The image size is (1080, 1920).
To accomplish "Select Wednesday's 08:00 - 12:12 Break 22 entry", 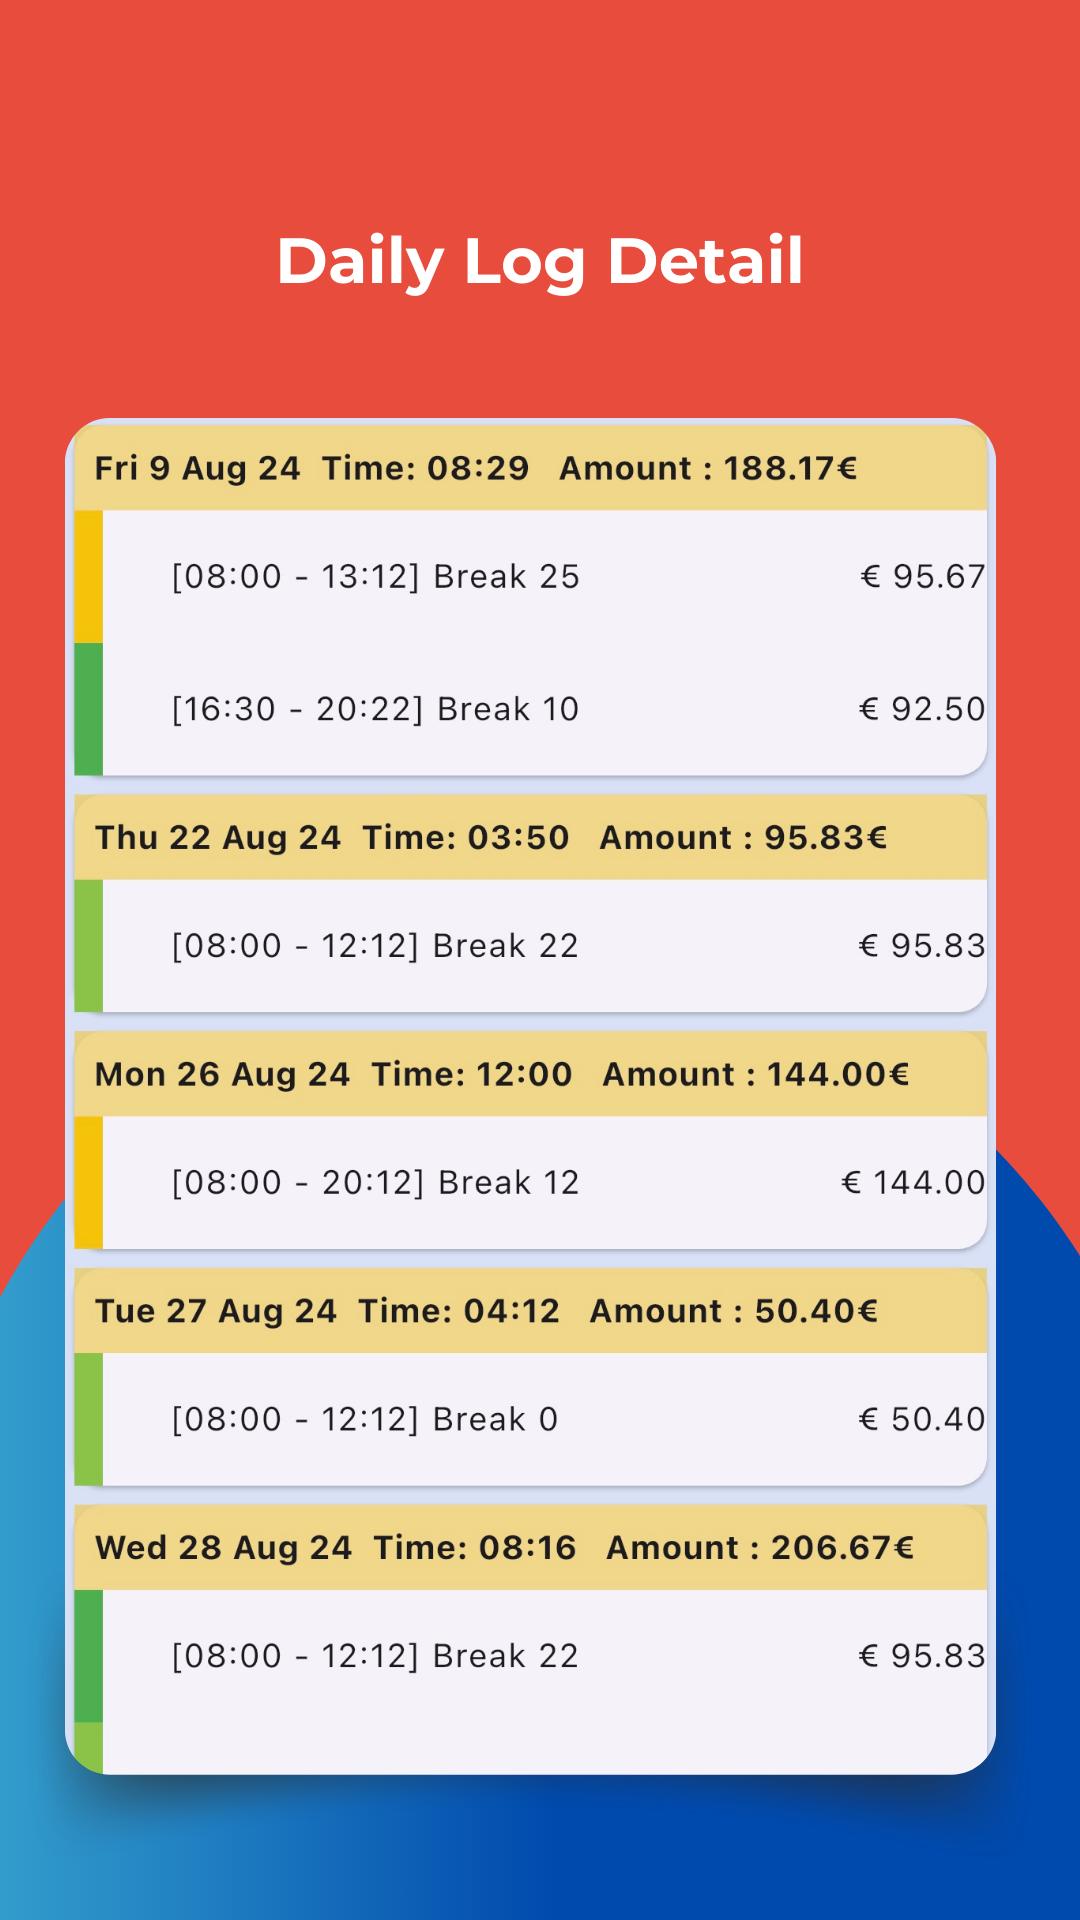I will coord(375,1656).
